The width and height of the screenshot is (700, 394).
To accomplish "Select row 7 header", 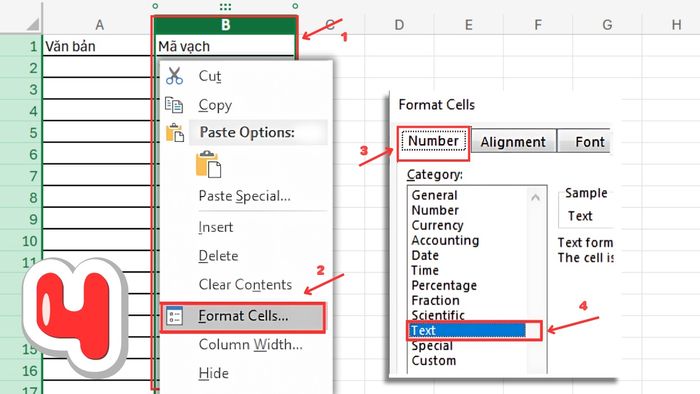I will click(21, 176).
